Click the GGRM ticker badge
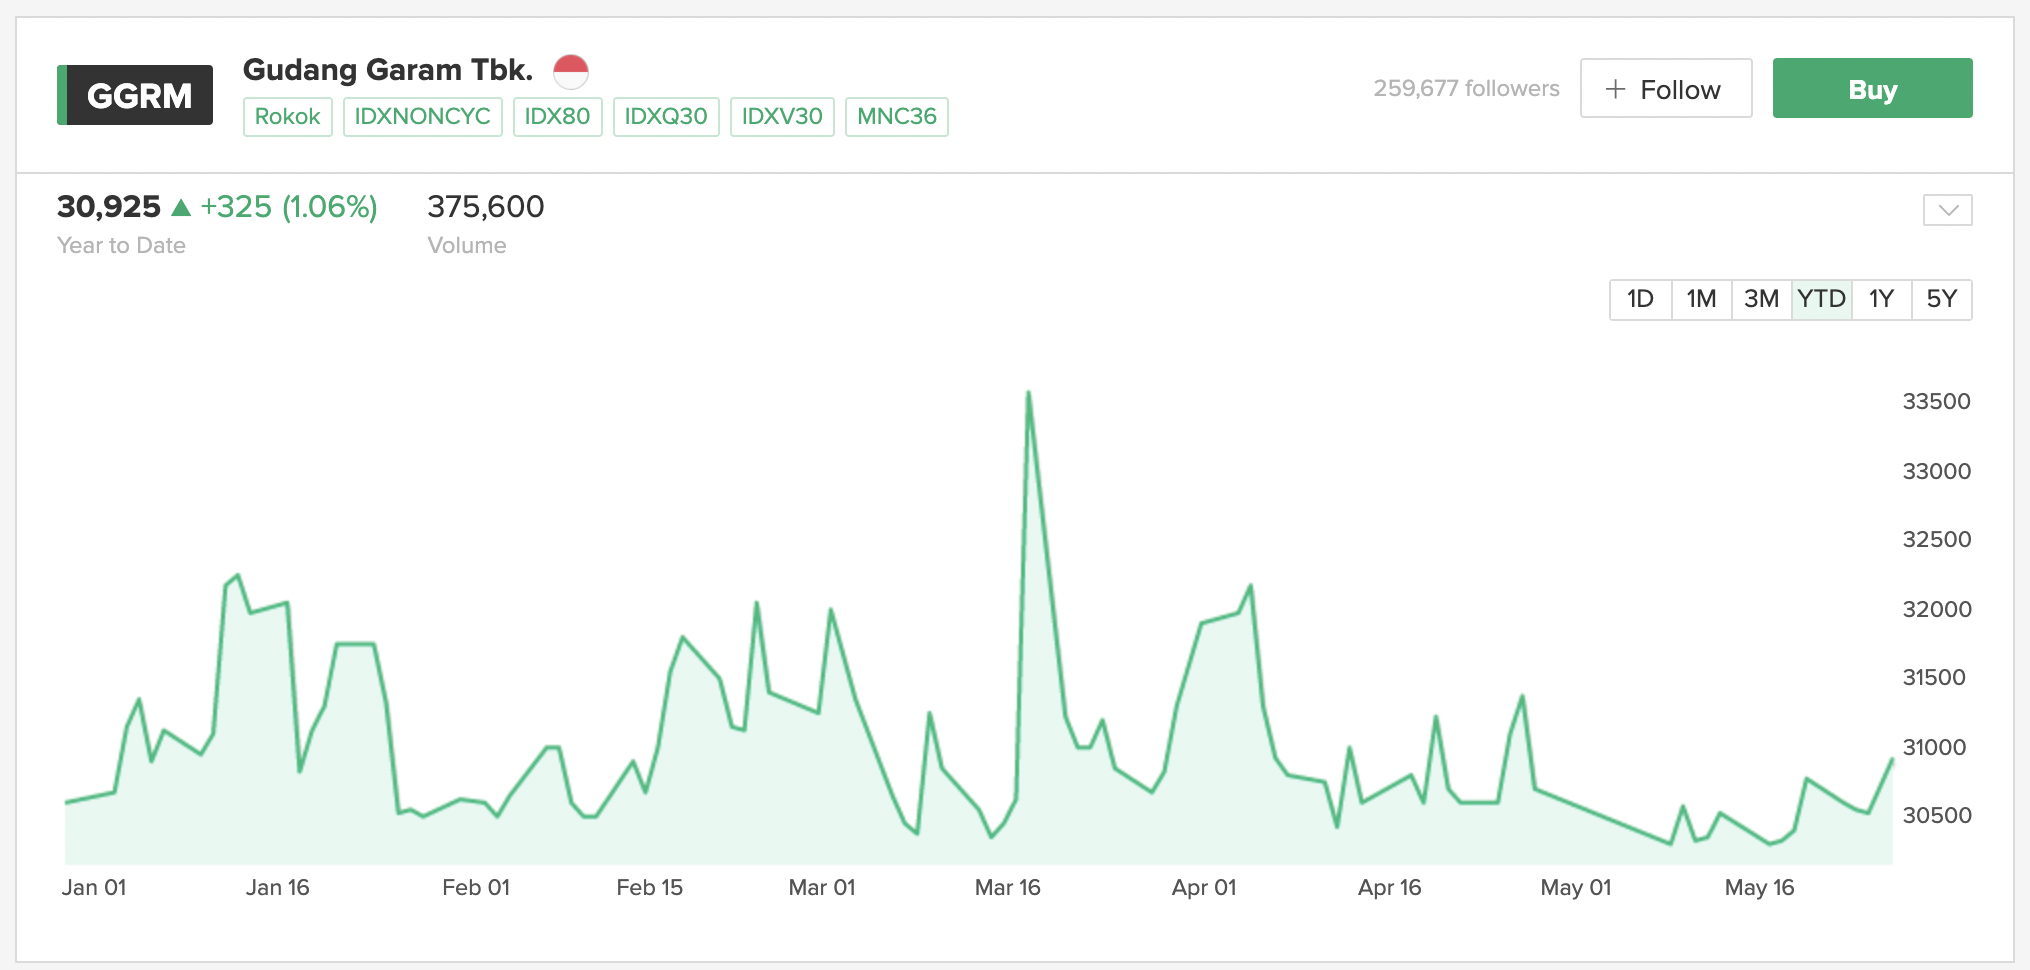The height and width of the screenshot is (970, 2030). 135,95
